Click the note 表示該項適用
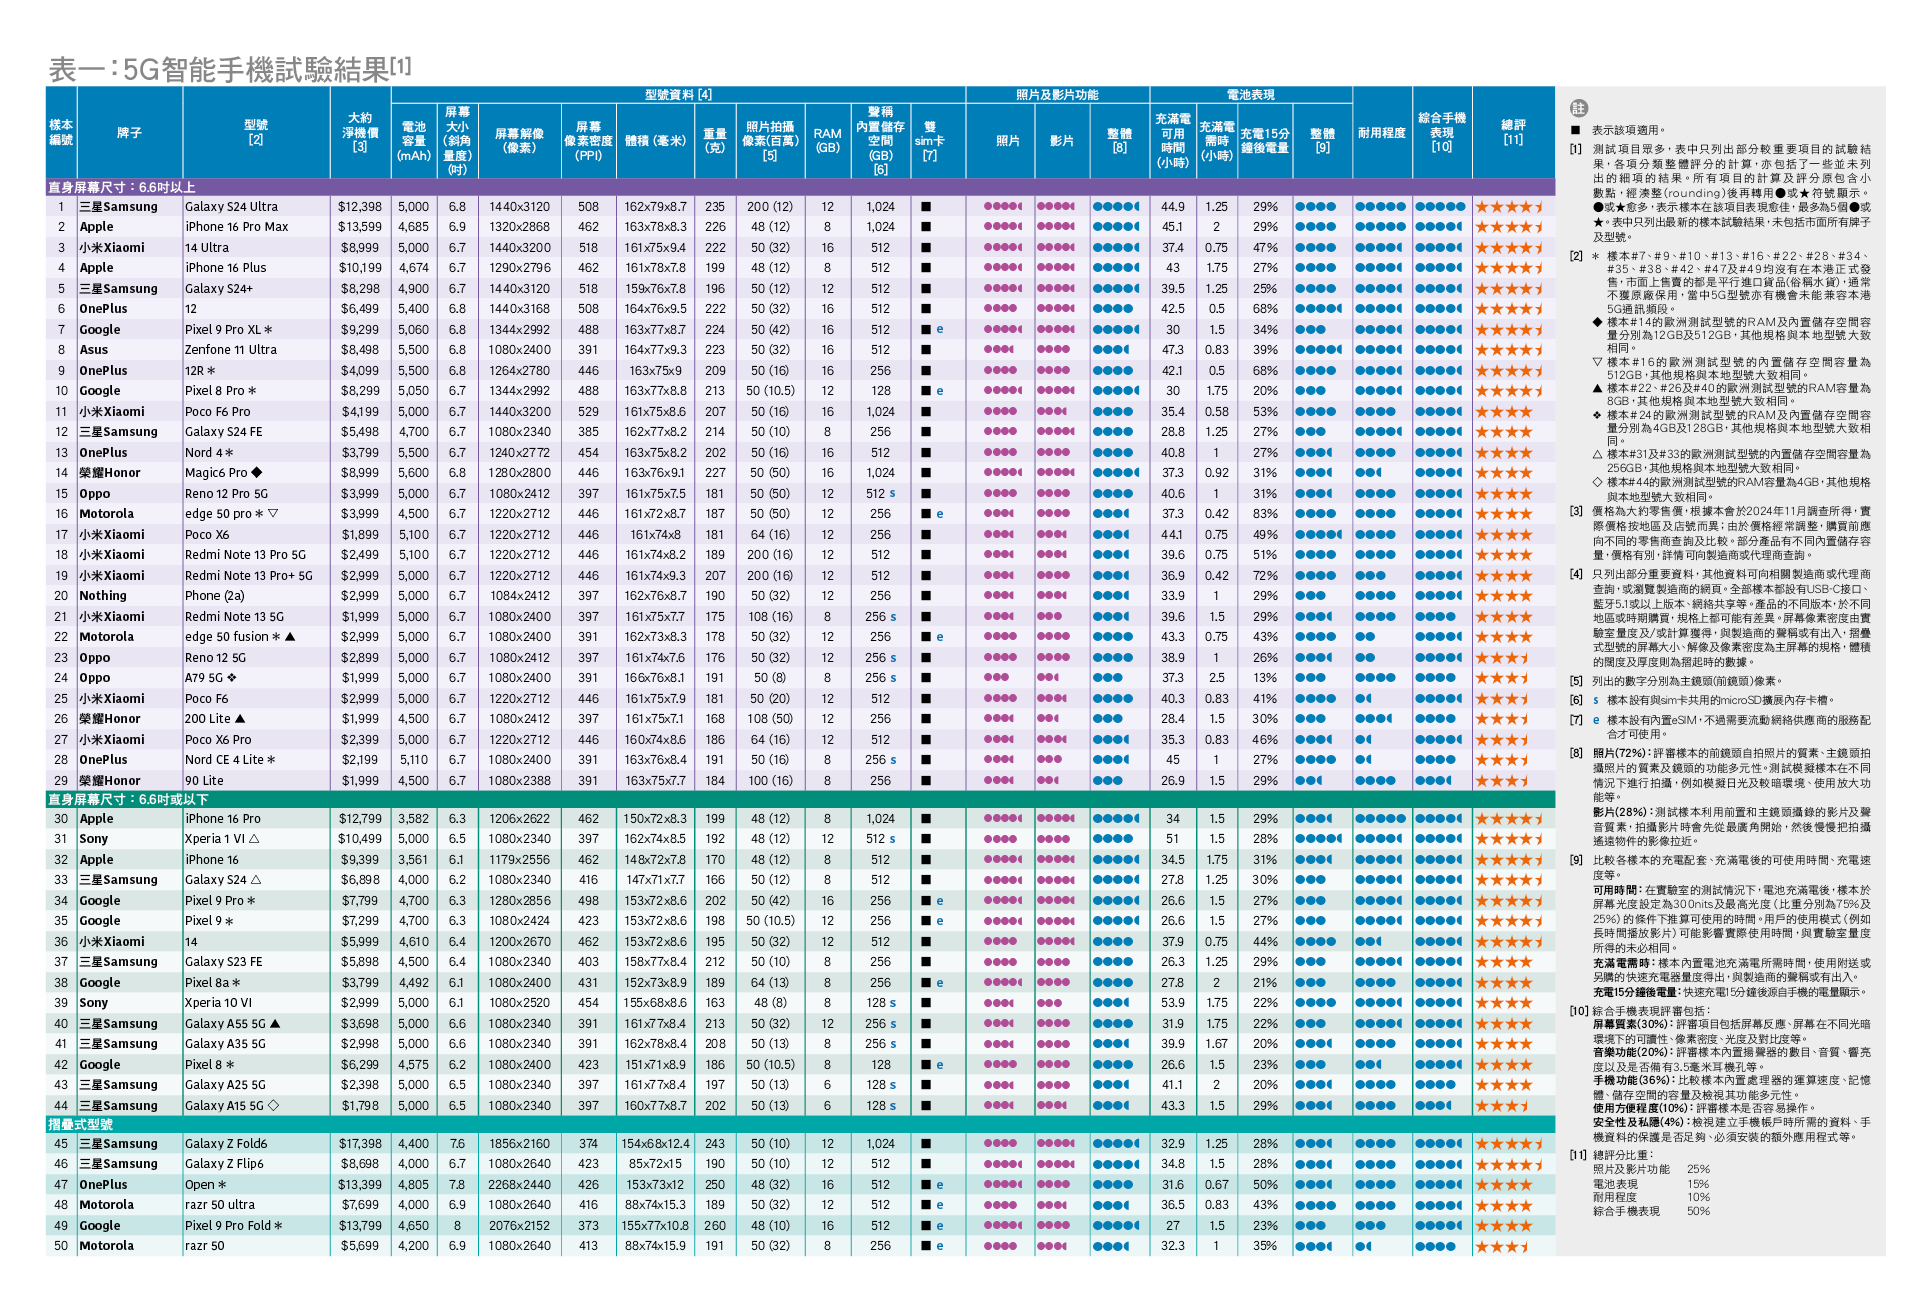The width and height of the screenshot is (1932, 1315). (x=1628, y=130)
